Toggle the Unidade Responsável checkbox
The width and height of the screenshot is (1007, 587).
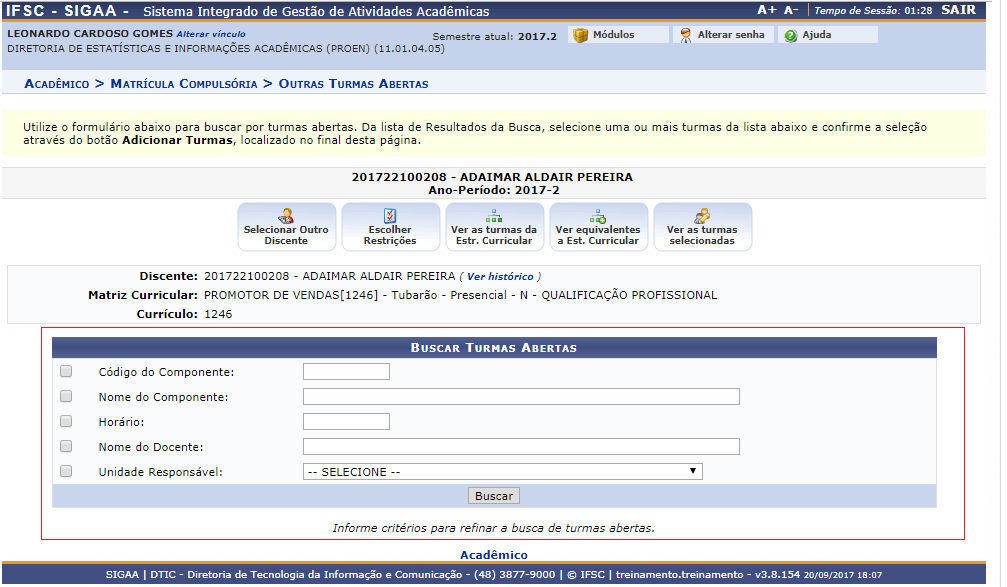(x=66, y=471)
